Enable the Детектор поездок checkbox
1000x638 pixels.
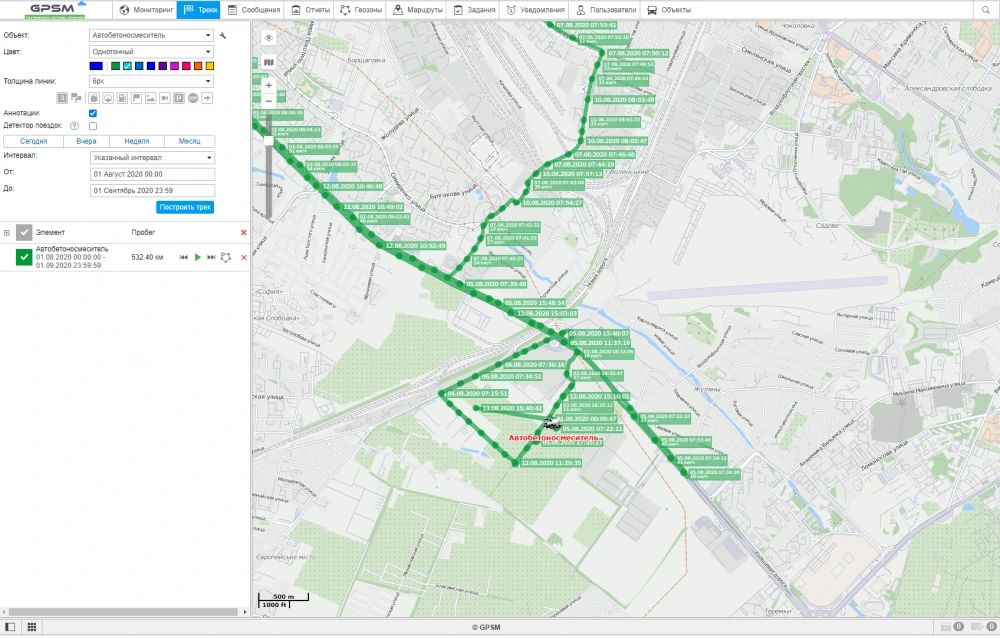point(93,126)
